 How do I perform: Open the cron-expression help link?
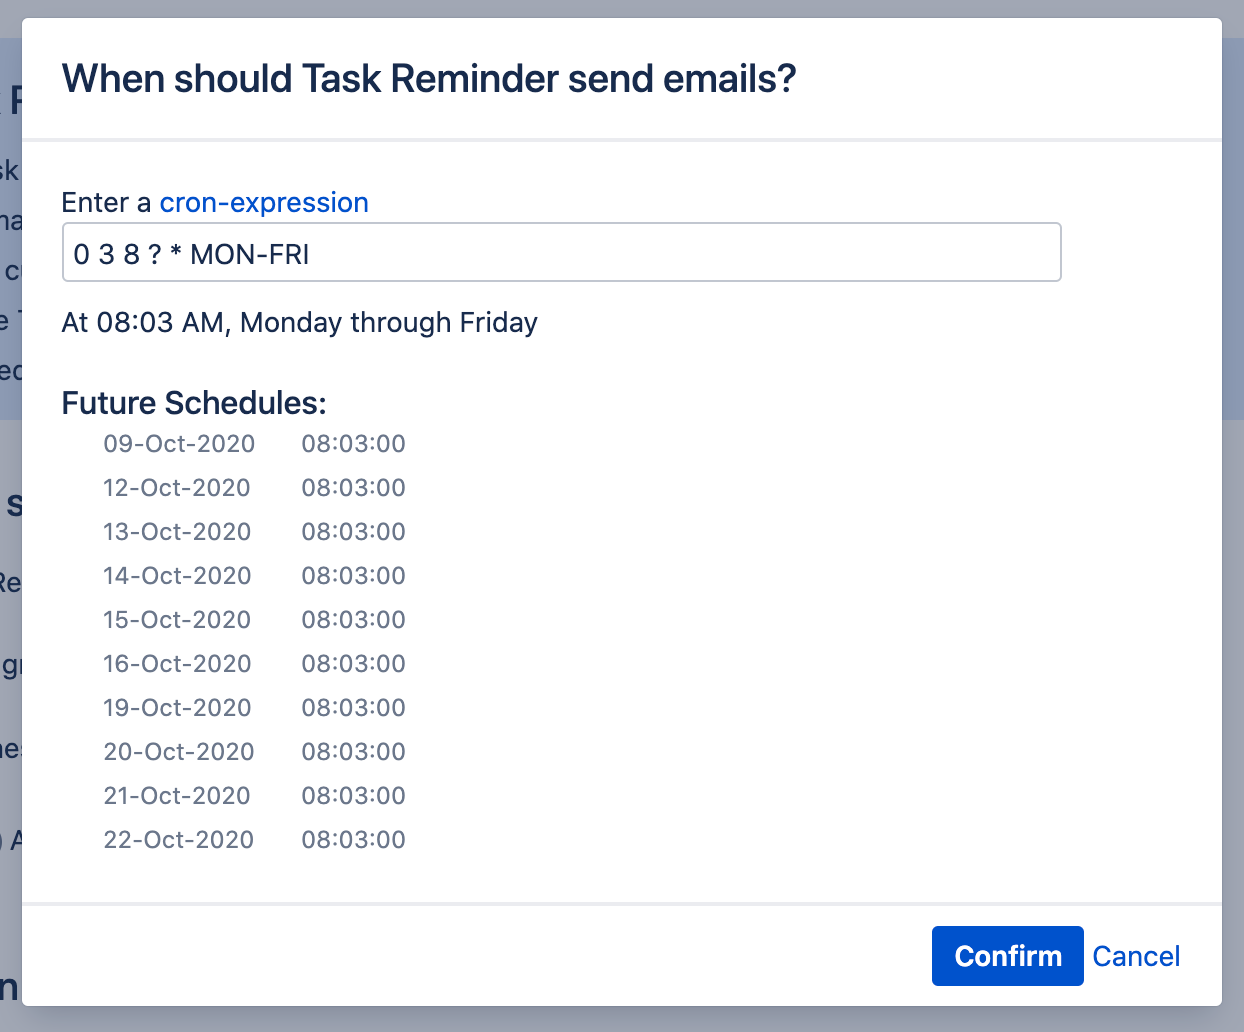(x=264, y=202)
